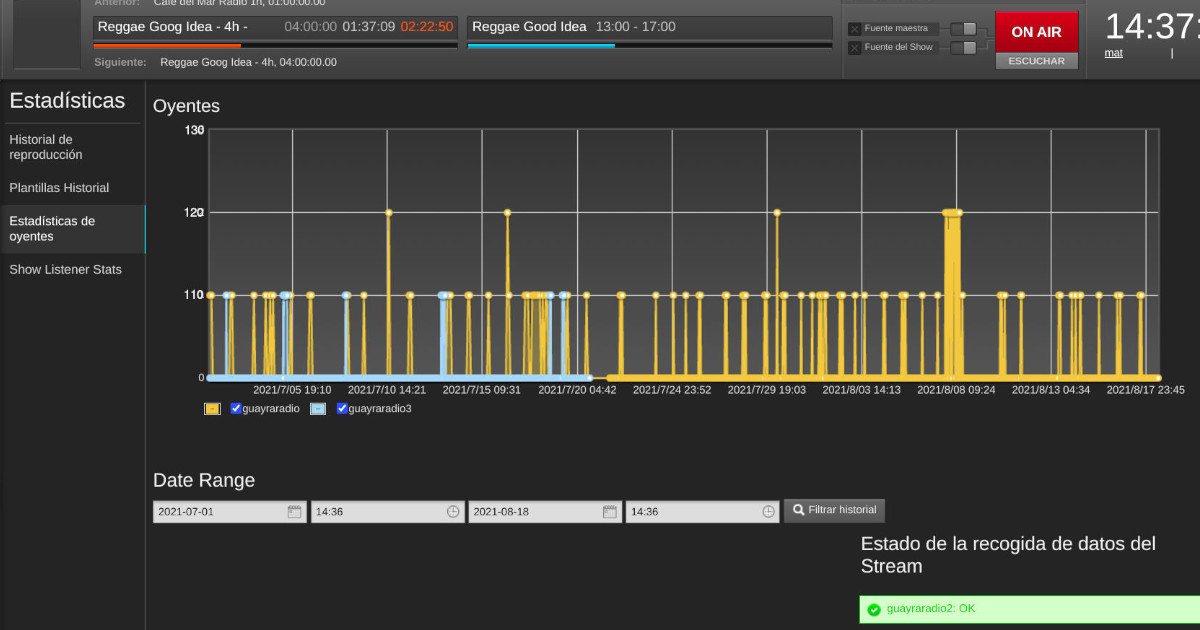
Task: Open Show Listener Stats menu item
Action: point(72,270)
